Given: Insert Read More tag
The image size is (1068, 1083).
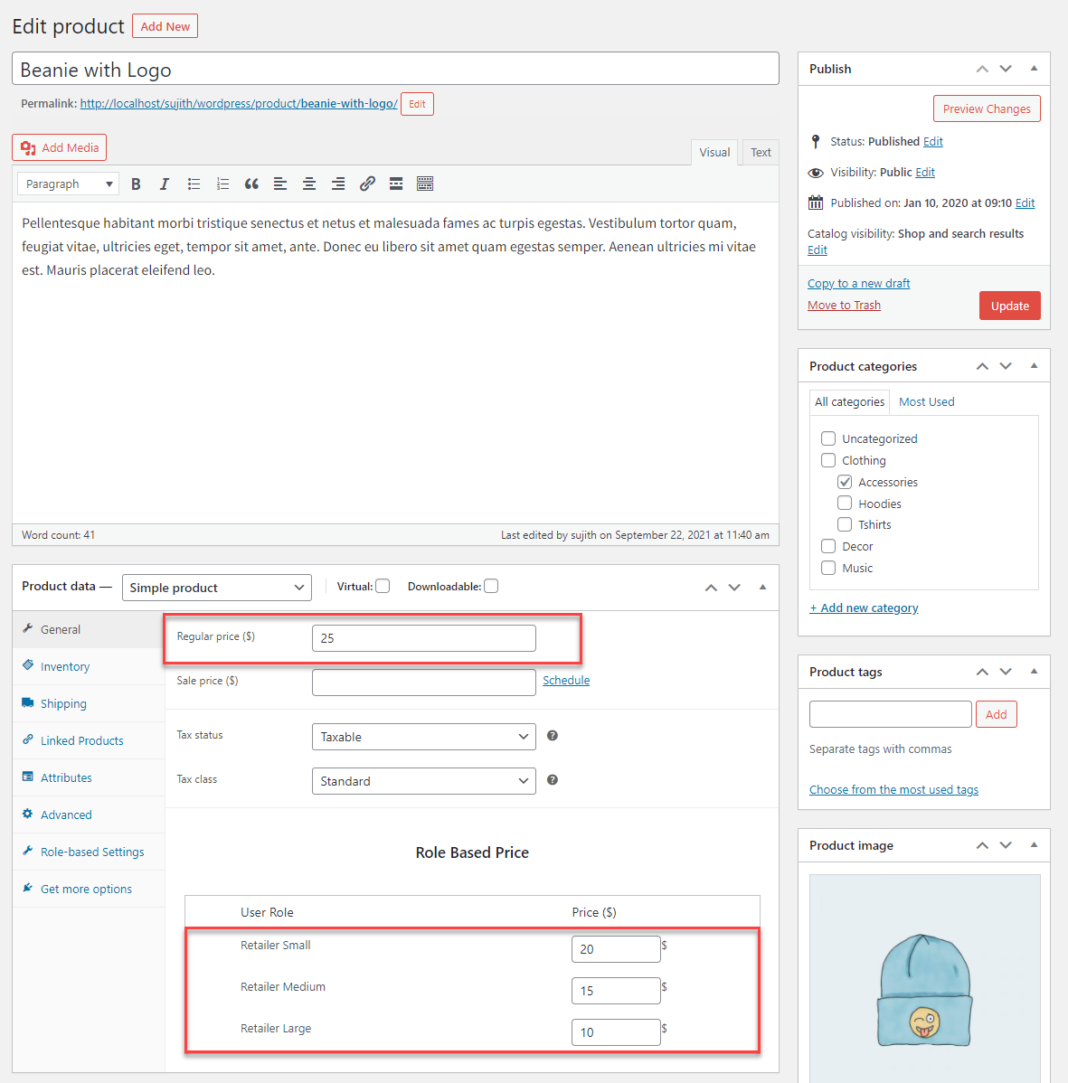Looking at the screenshot, I should 396,184.
